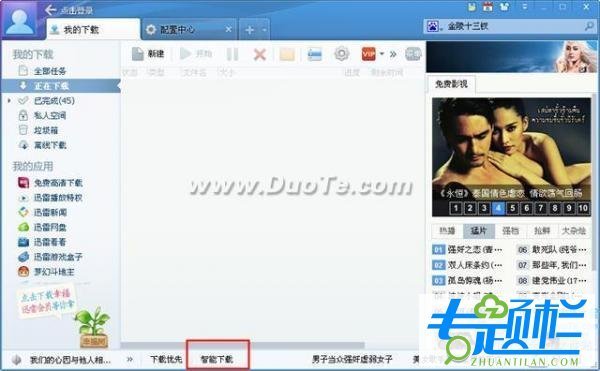This screenshot has width=600, height=371.
Task: Open the VIP dropdown arrow
Action: [382, 54]
